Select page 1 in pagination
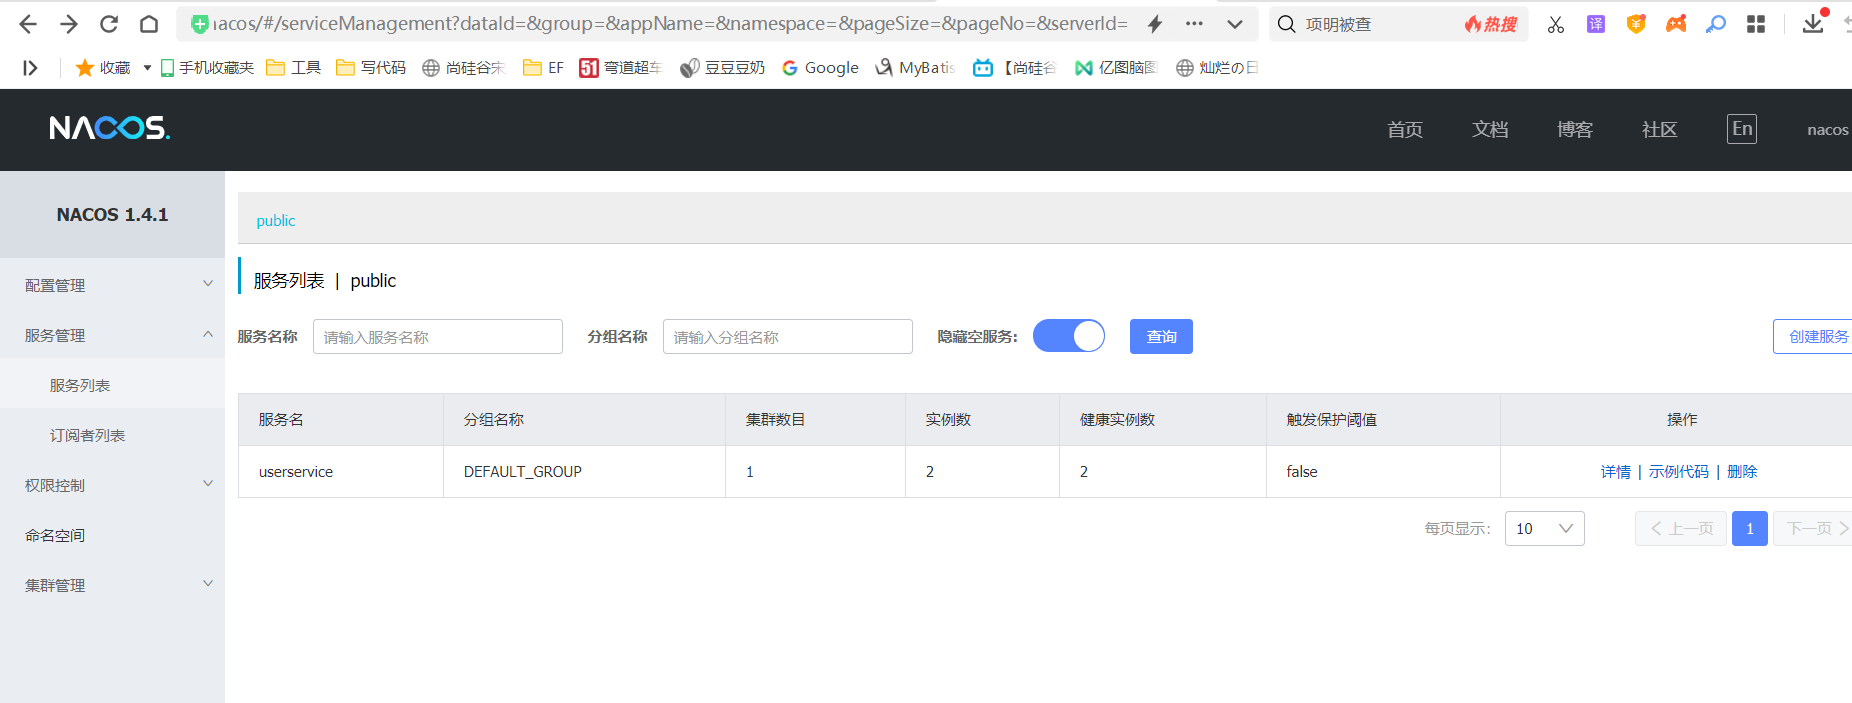This screenshot has width=1852, height=703. click(x=1750, y=528)
